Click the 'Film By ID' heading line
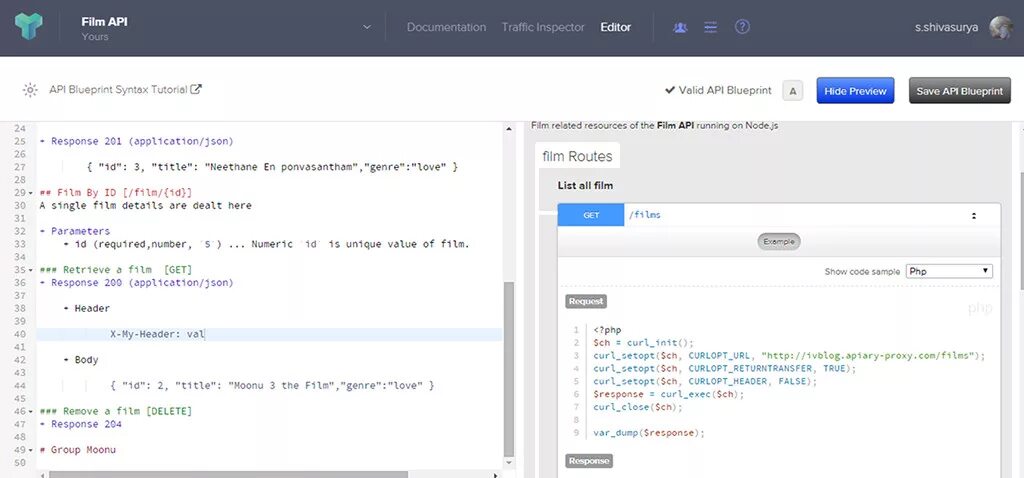The height and width of the screenshot is (478, 1024). tap(116, 193)
